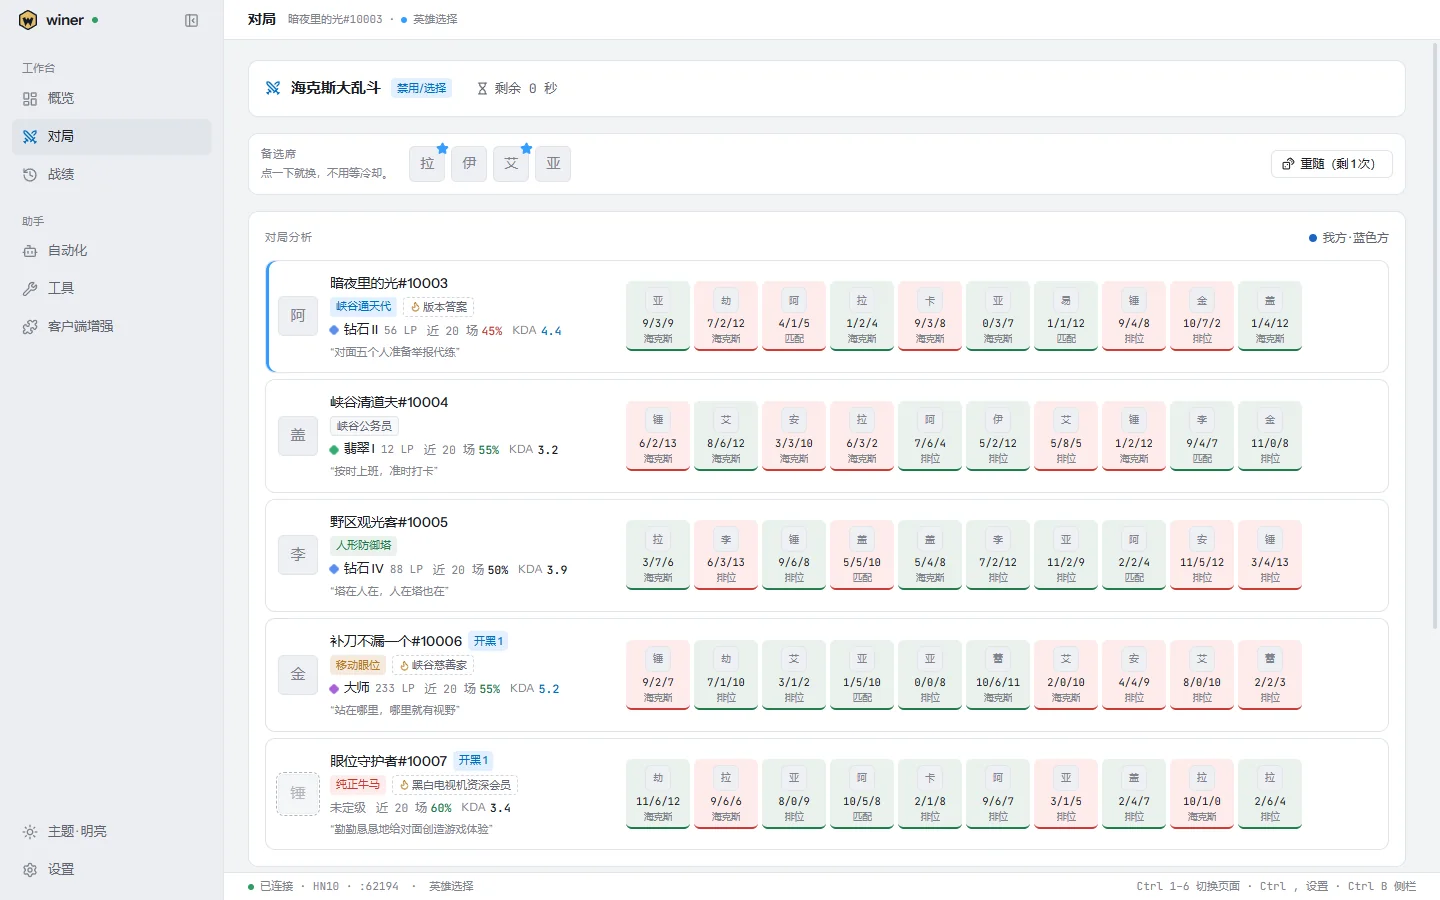Select 对局 in the sidebar
This screenshot has width=1440, height=900.
coord(112,136)
